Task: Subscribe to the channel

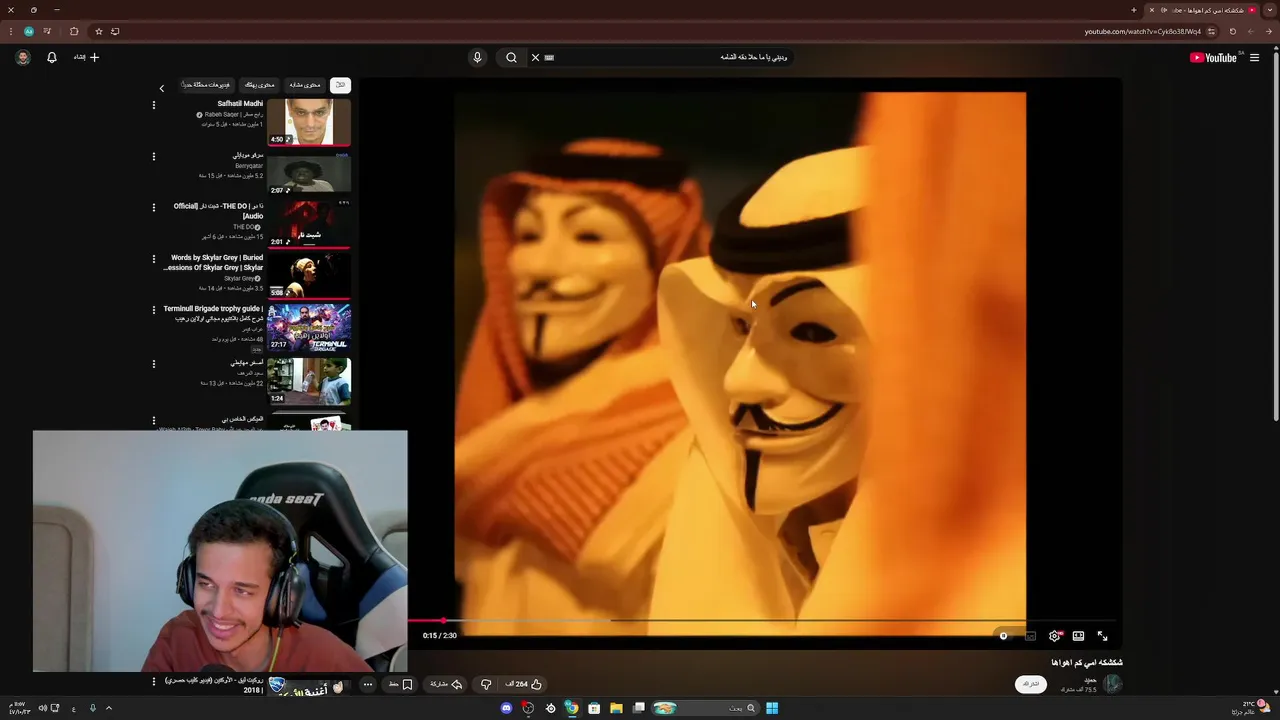Action: [x=1031, y=684]
